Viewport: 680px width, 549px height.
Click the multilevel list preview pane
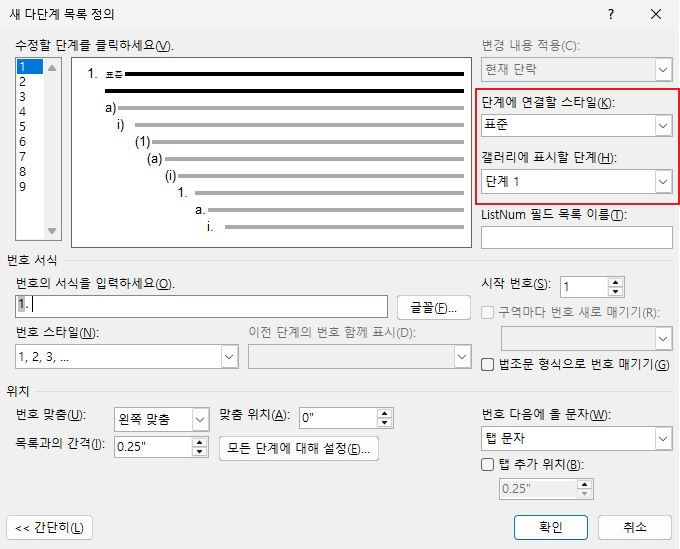(x=271, y=153)
